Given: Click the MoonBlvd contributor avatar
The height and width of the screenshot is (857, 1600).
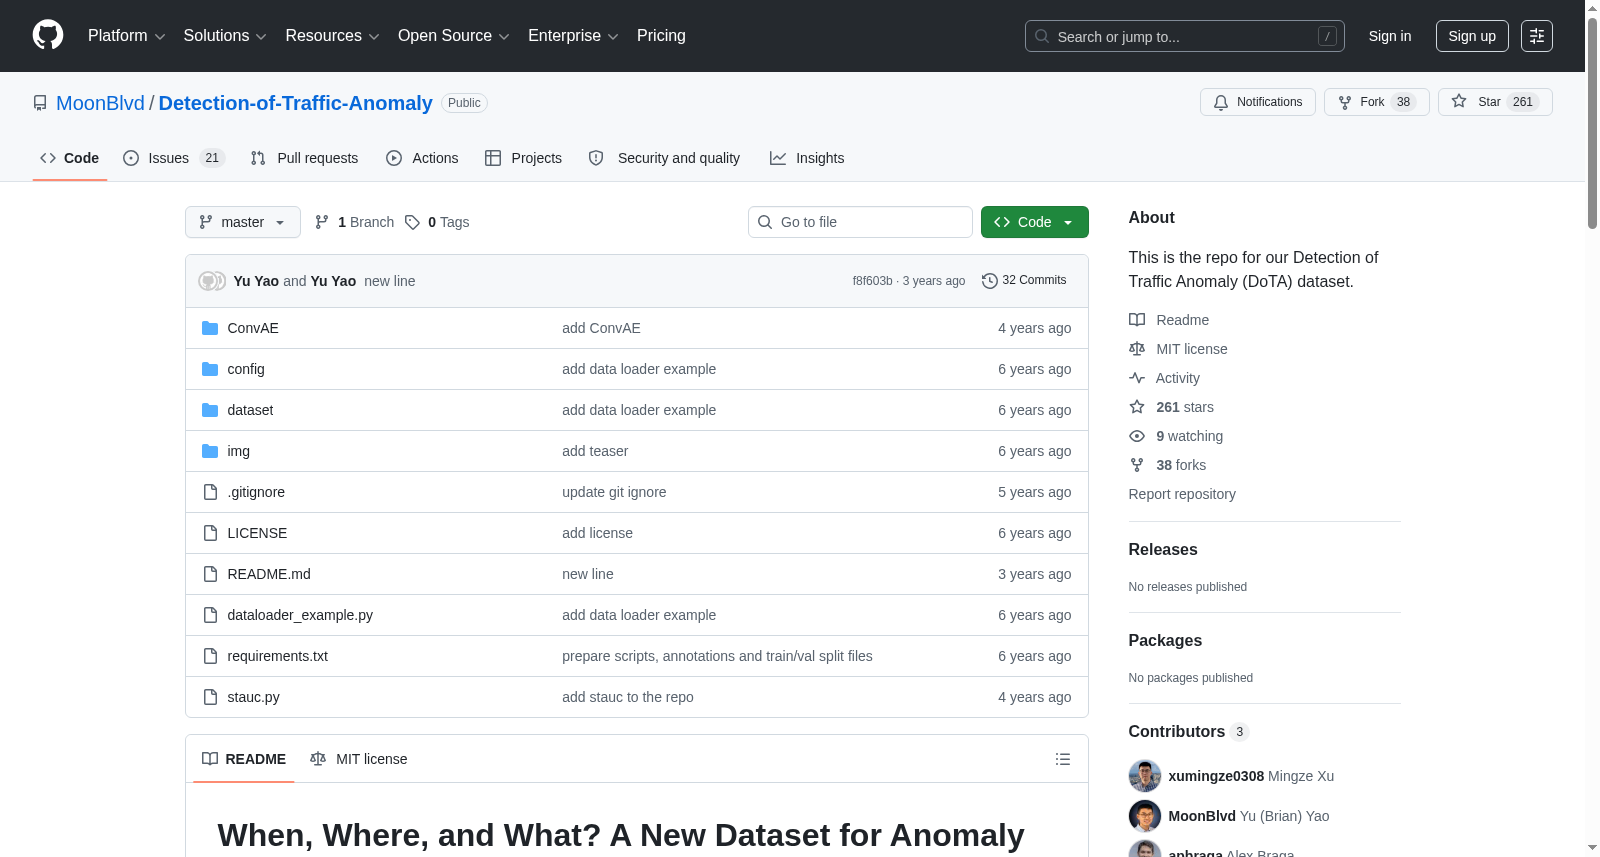Looking at the screenshot, I should click(1145, 816).
